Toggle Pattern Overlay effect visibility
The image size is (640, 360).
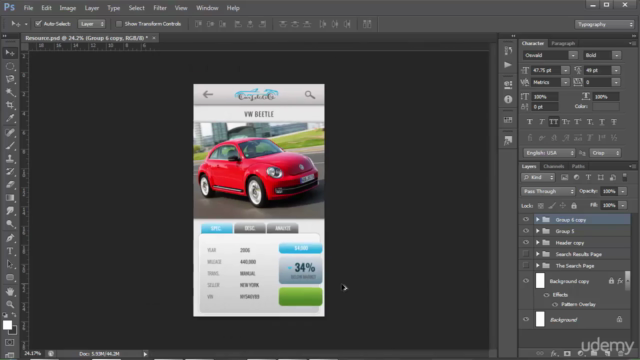click(x=555, y=304)
